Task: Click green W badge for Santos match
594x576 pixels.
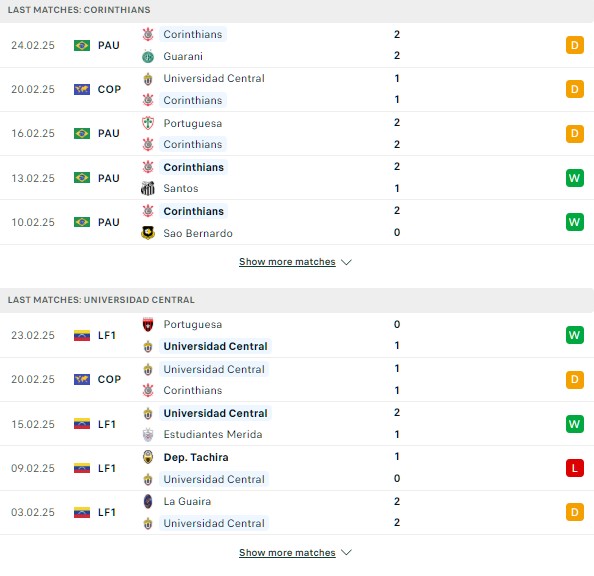Action: coord(575,178)
